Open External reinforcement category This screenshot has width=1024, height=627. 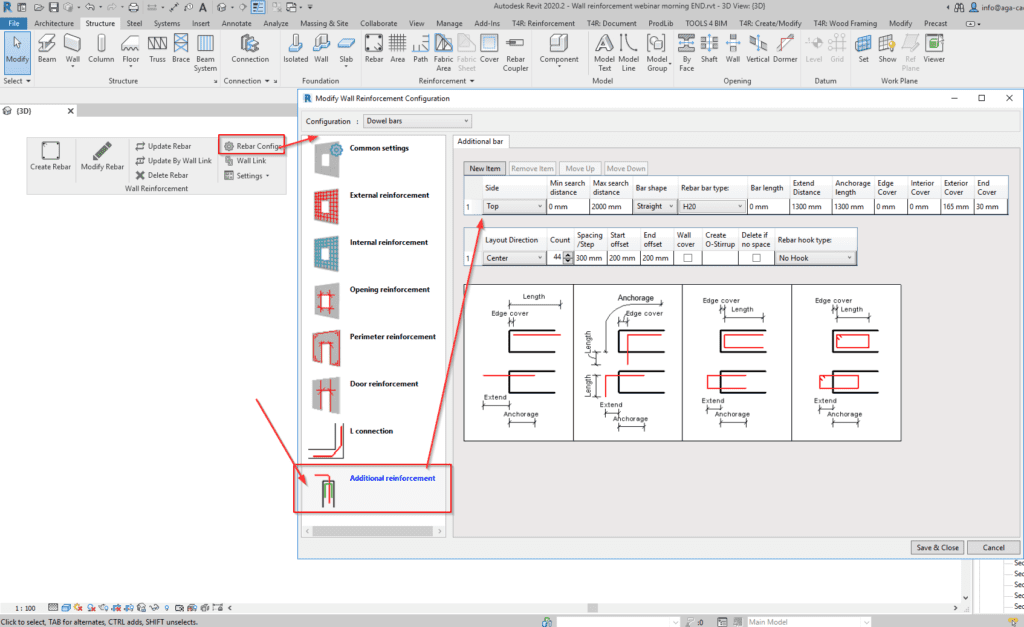[376, 206]
